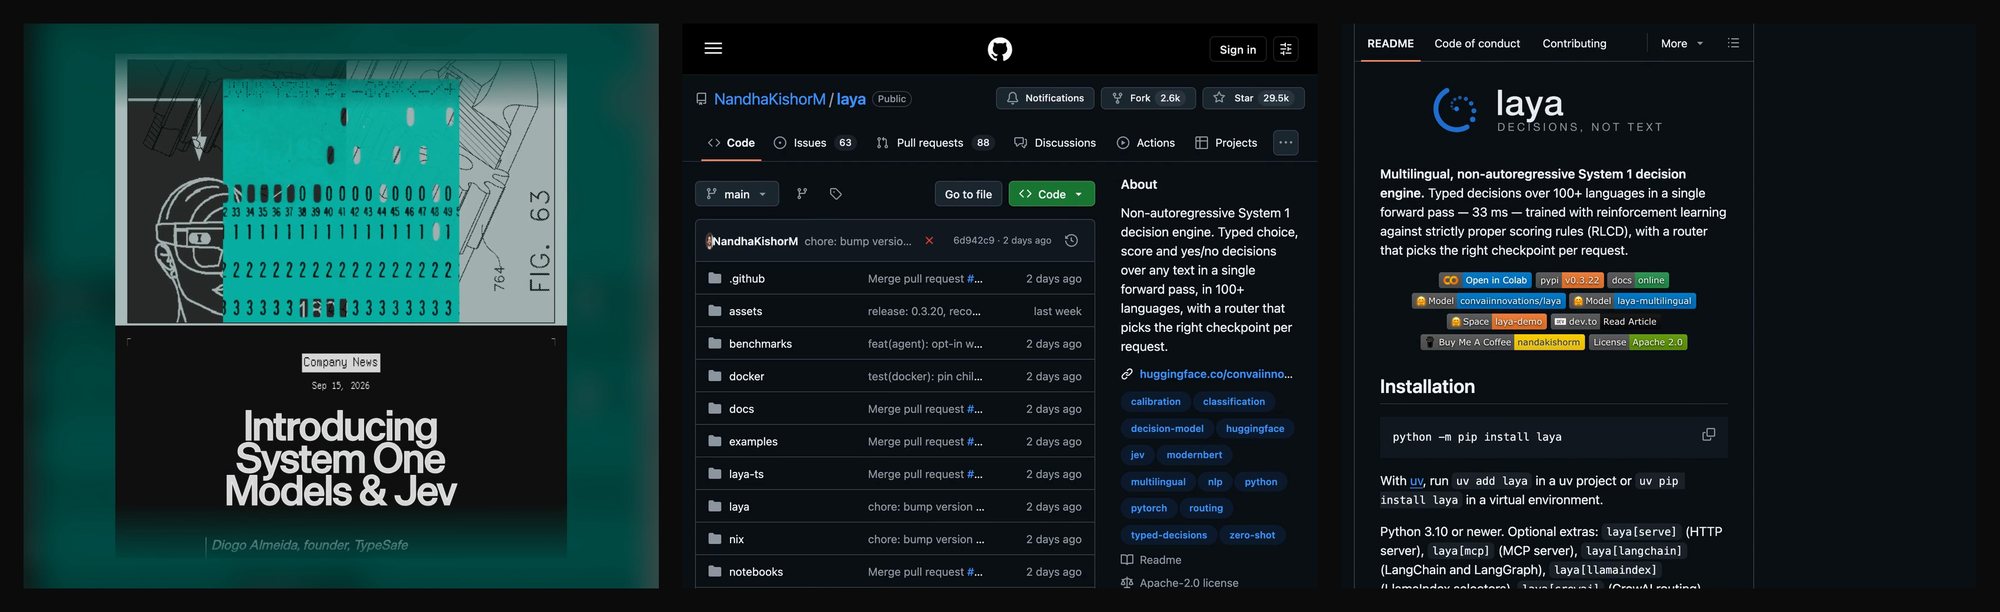Image resolution: width=2000 pixels, height=612 pixels.
Task: Switch to the Code tab
Action: click(x=731, y=143)
